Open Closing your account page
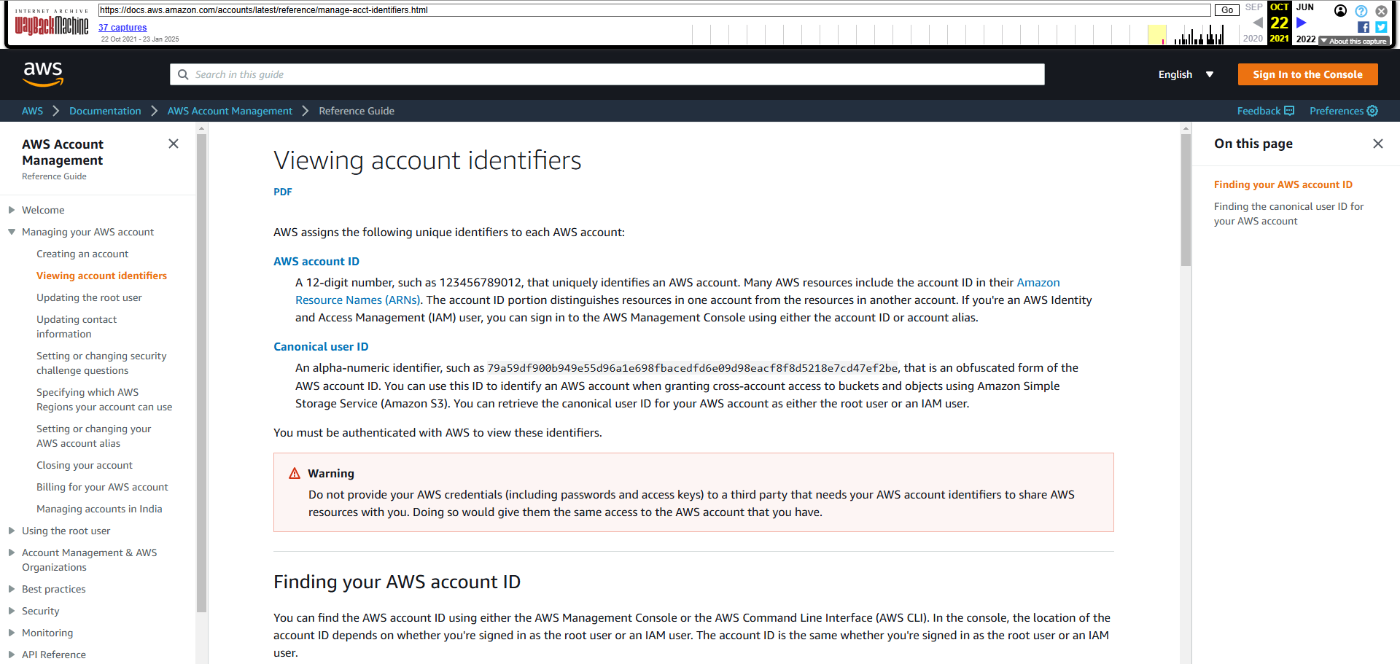 coord(84,466)
